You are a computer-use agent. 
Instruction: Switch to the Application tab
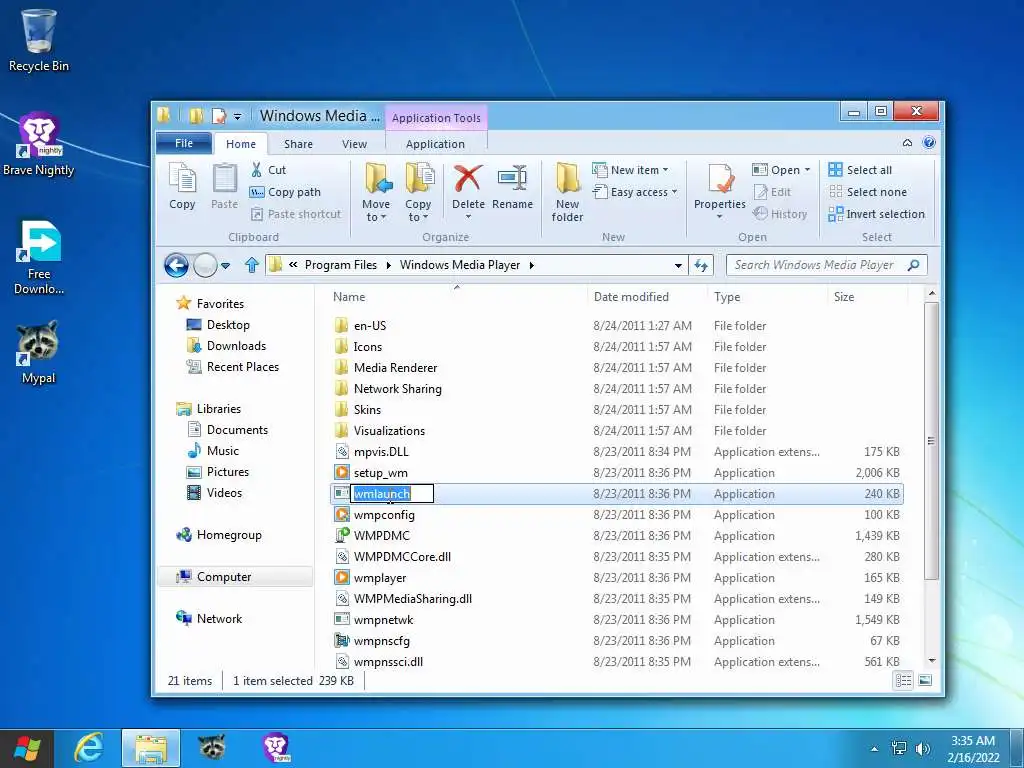pyautogui.click(x=436, y=144)
